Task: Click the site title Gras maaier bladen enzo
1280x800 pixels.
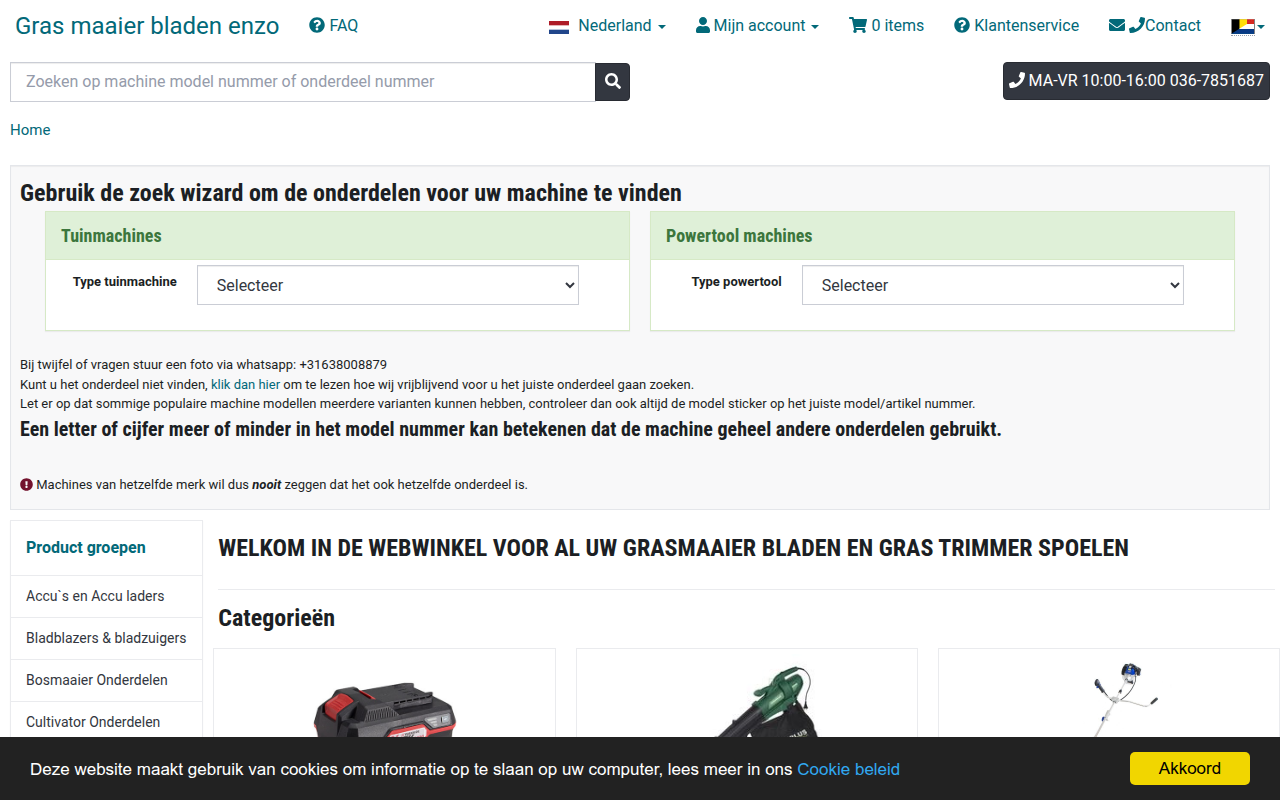Action: pos(147,25)
